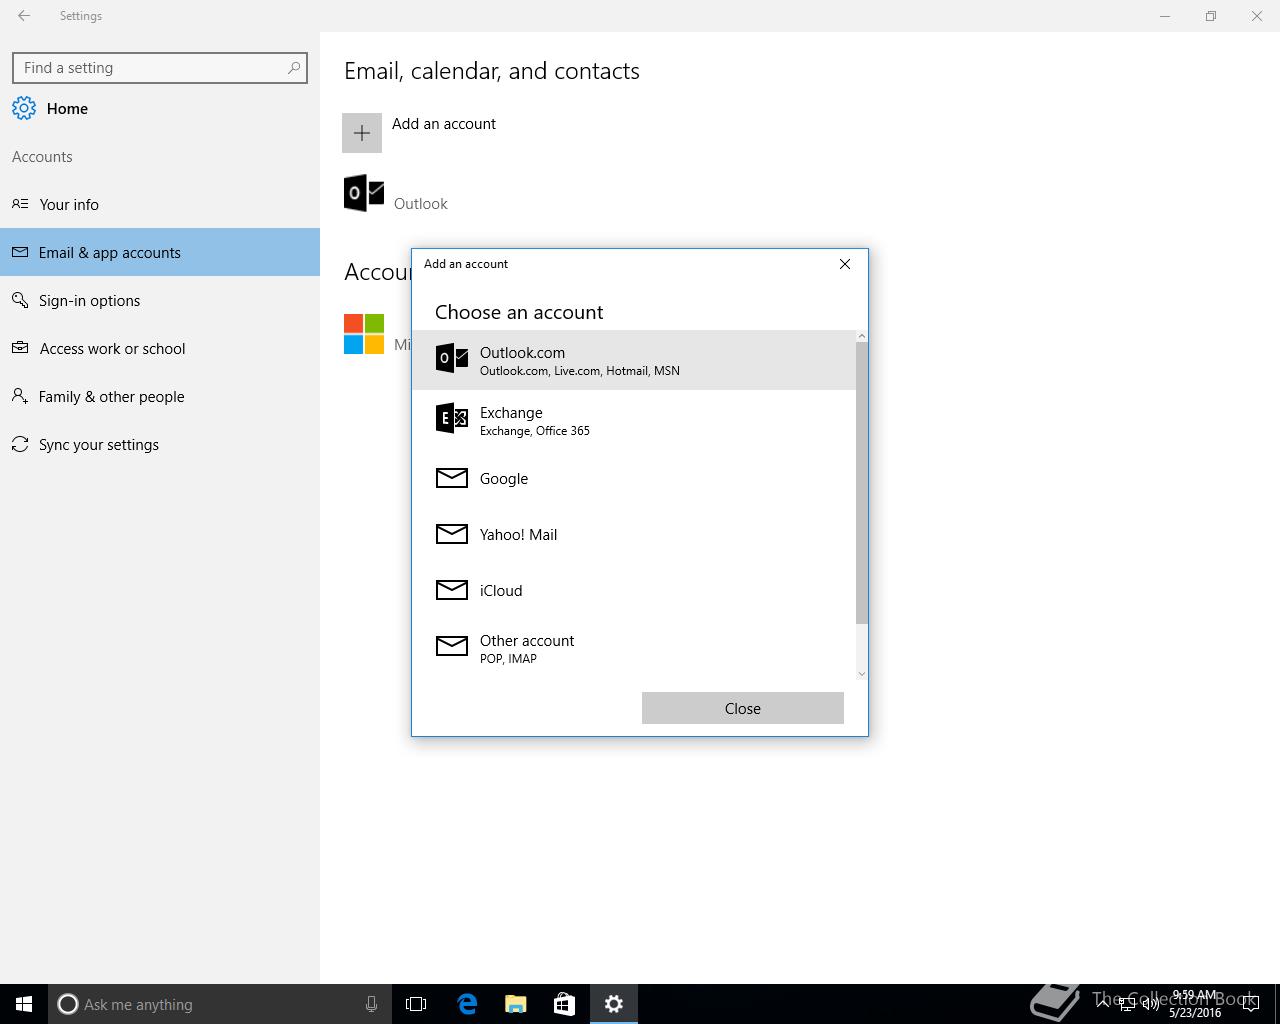Click the Settings back arrow
Viewport: 1280px width, 1024px height.
point(24,16)
